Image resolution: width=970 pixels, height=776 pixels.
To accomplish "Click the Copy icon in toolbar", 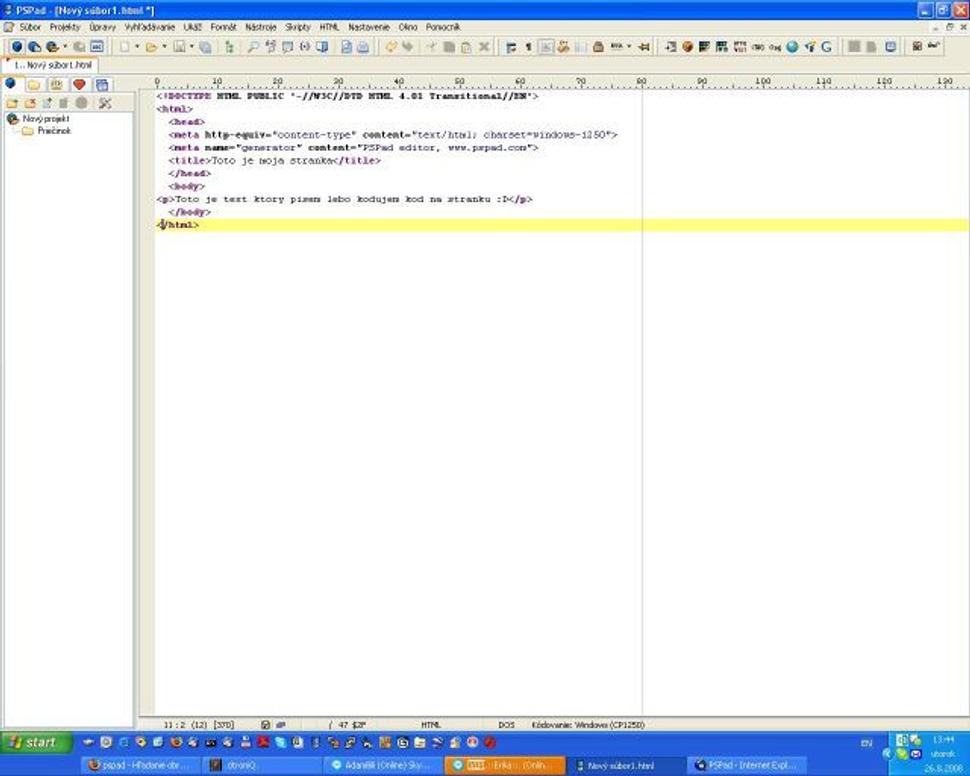I will [x=449, y=47].
